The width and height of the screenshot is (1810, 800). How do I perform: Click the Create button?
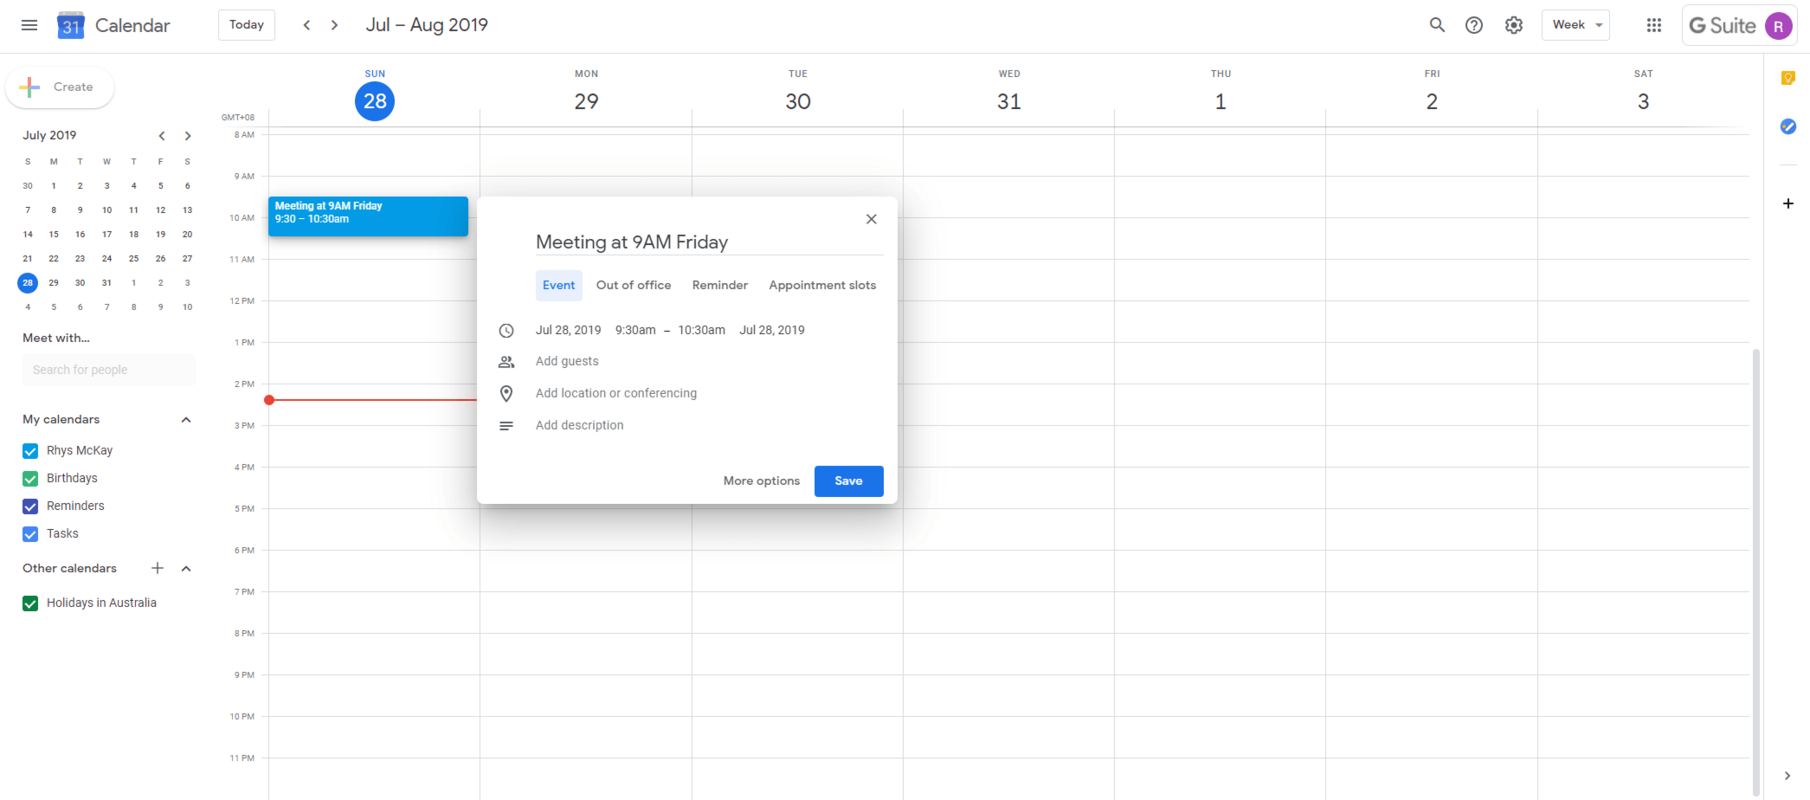click(60, 87)
